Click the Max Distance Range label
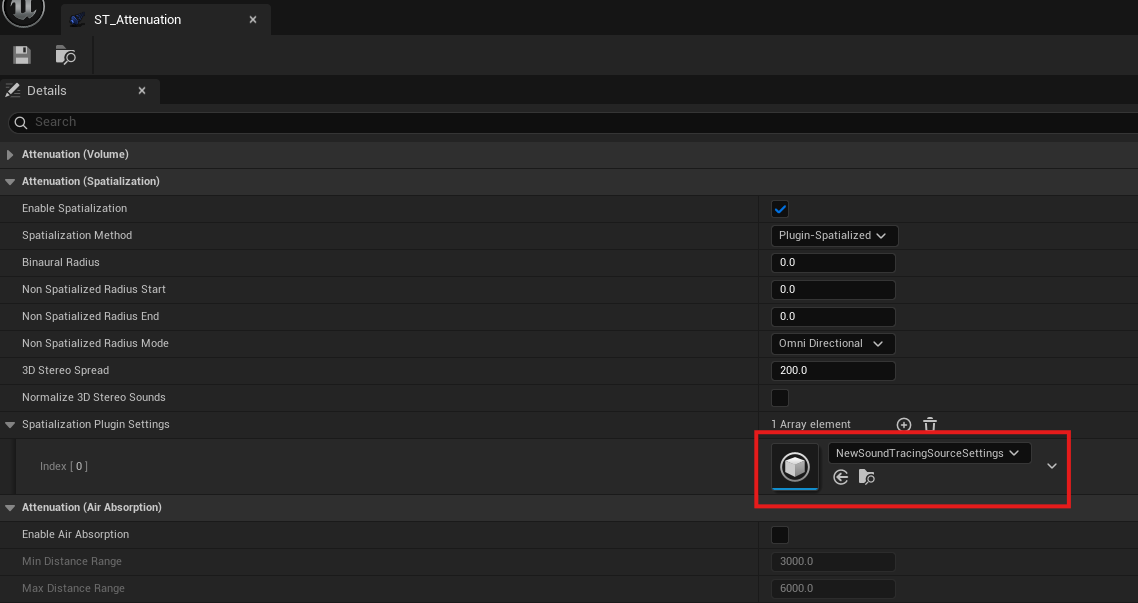The image size is (1138, 603). [73, 588]
